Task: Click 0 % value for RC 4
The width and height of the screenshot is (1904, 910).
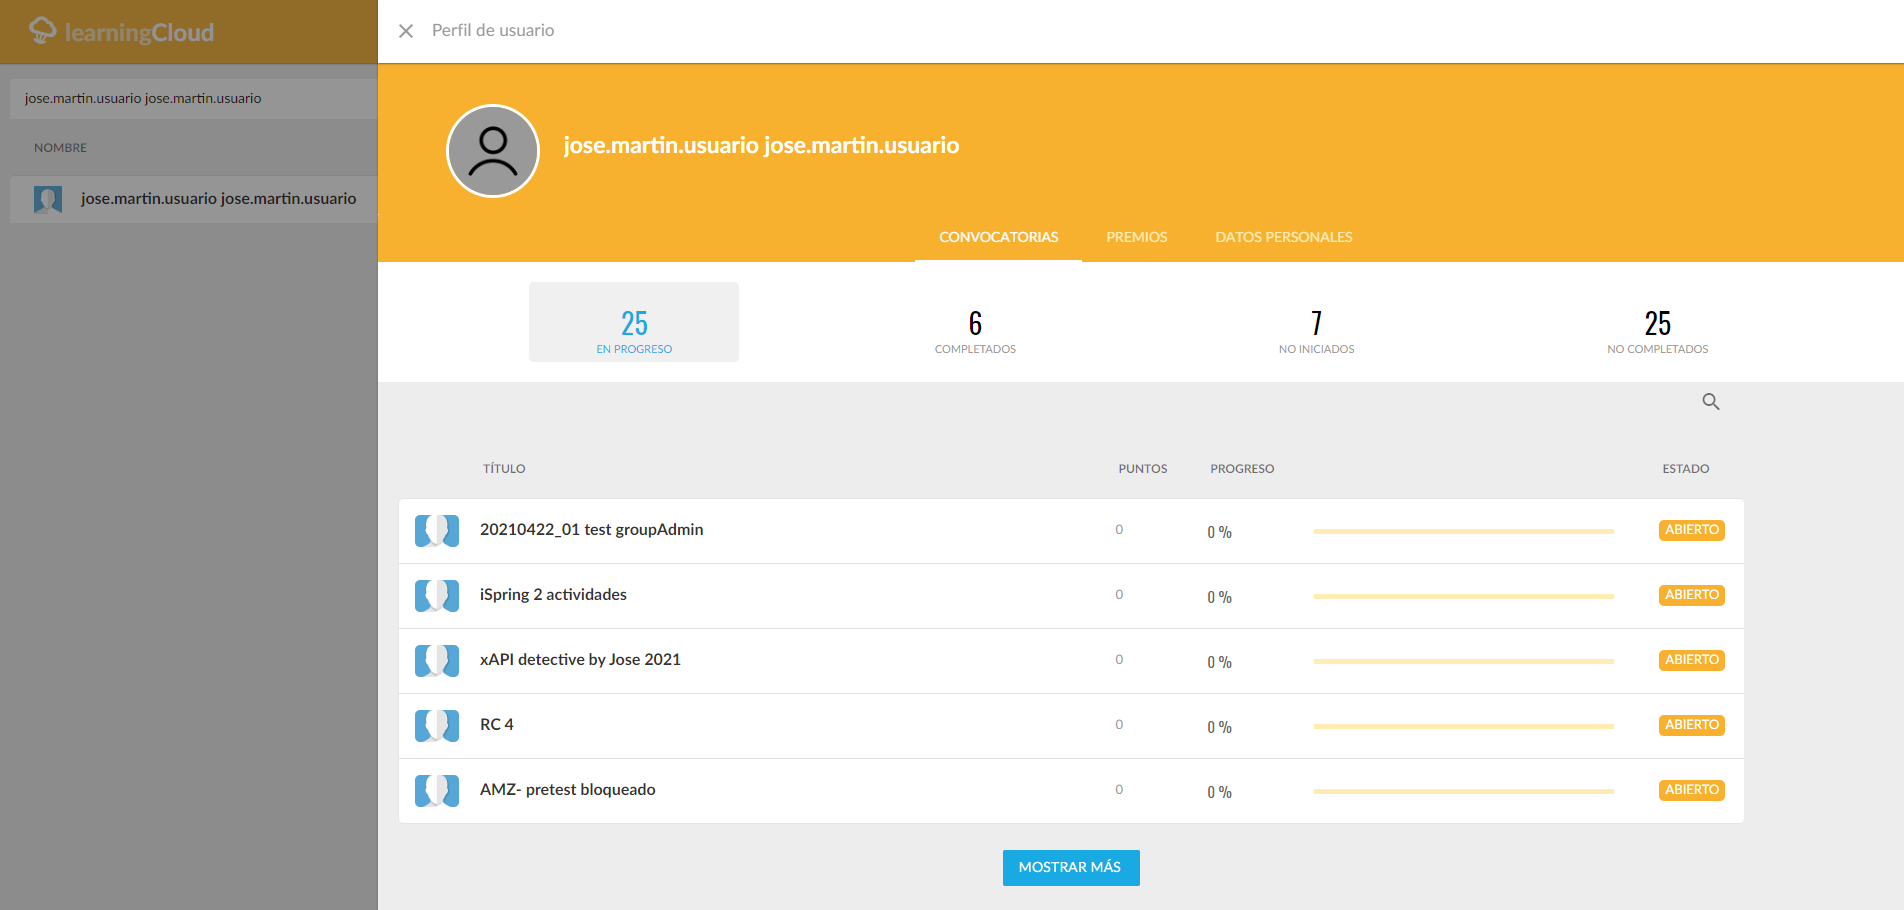Action: click(x=1219, y=727)
